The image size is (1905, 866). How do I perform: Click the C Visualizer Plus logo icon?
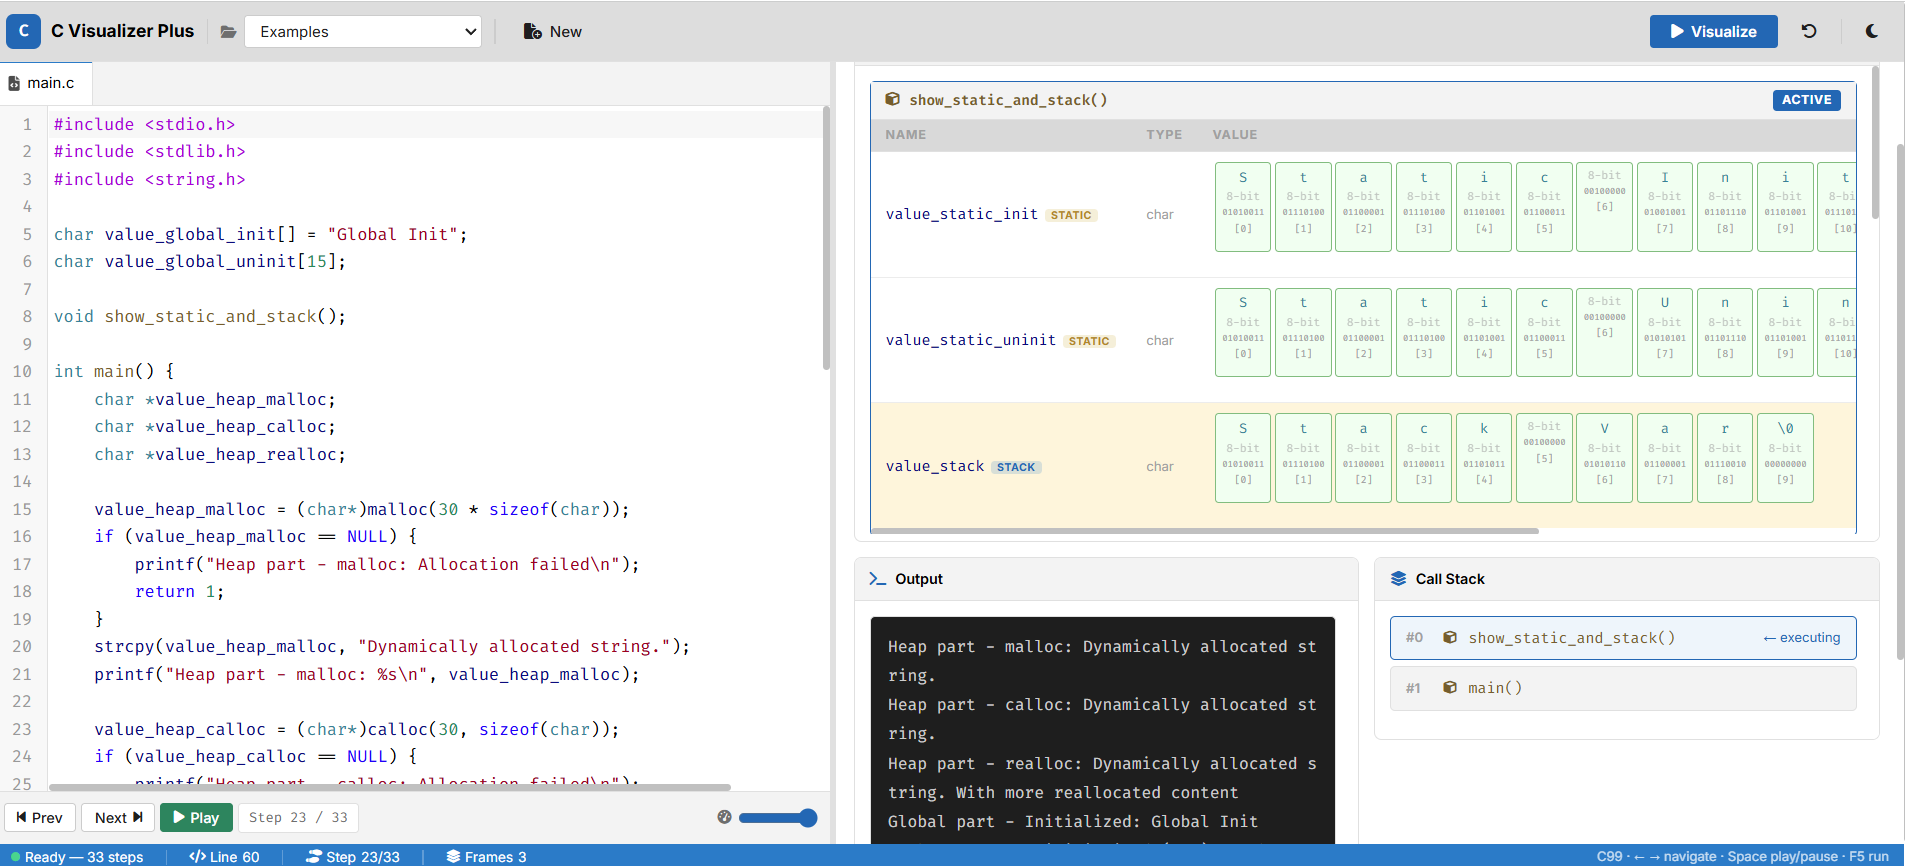[x=24, y=31]
